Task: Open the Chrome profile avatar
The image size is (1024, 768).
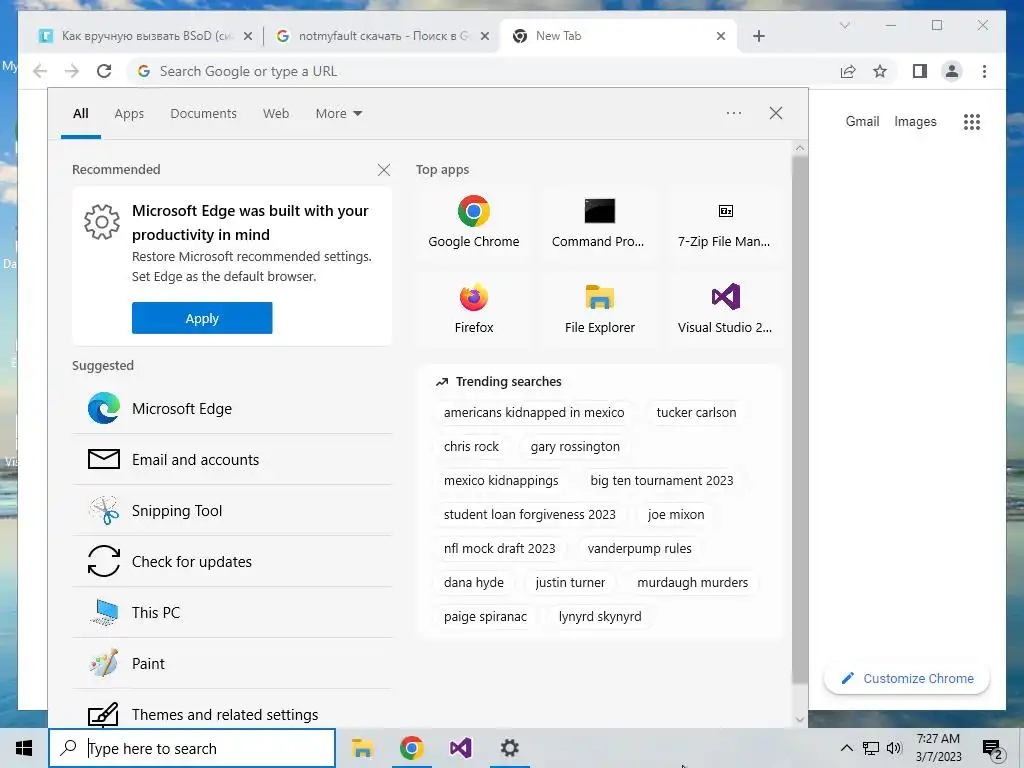Action: [952, 71]
